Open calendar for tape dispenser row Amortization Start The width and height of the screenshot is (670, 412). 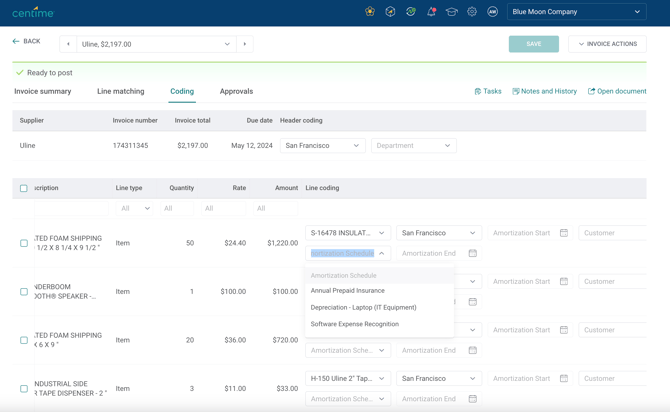click(x=564, y=378)
